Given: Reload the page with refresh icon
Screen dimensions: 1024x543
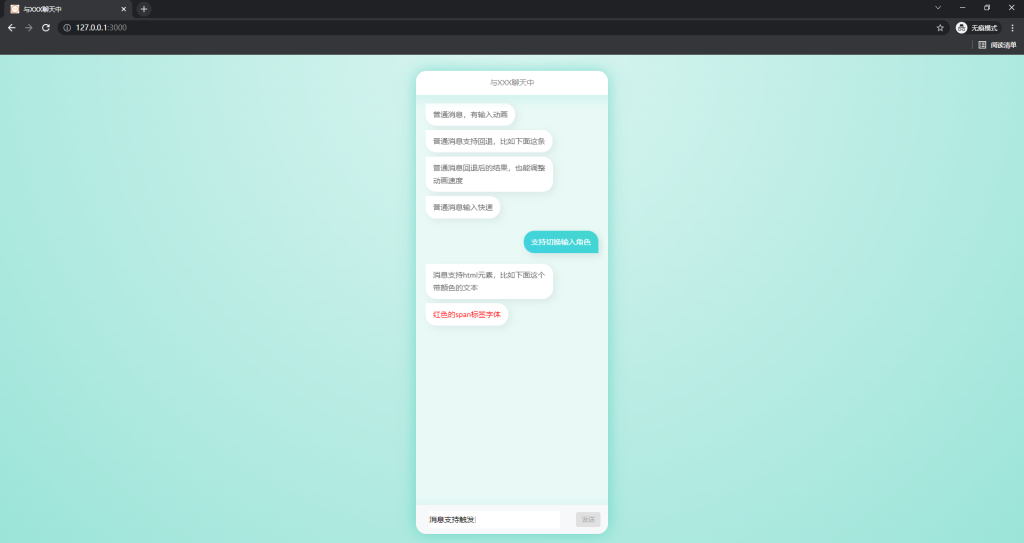Looking at the screenshot, I should 46,27.
